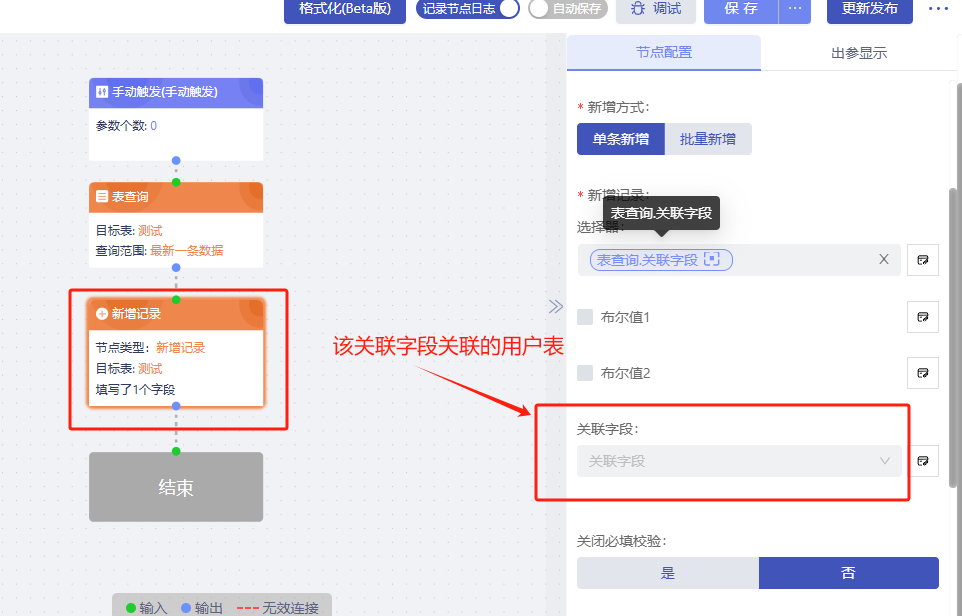
Task: Tick the 布尔值2 checkbox
Action: coord(585,373)
